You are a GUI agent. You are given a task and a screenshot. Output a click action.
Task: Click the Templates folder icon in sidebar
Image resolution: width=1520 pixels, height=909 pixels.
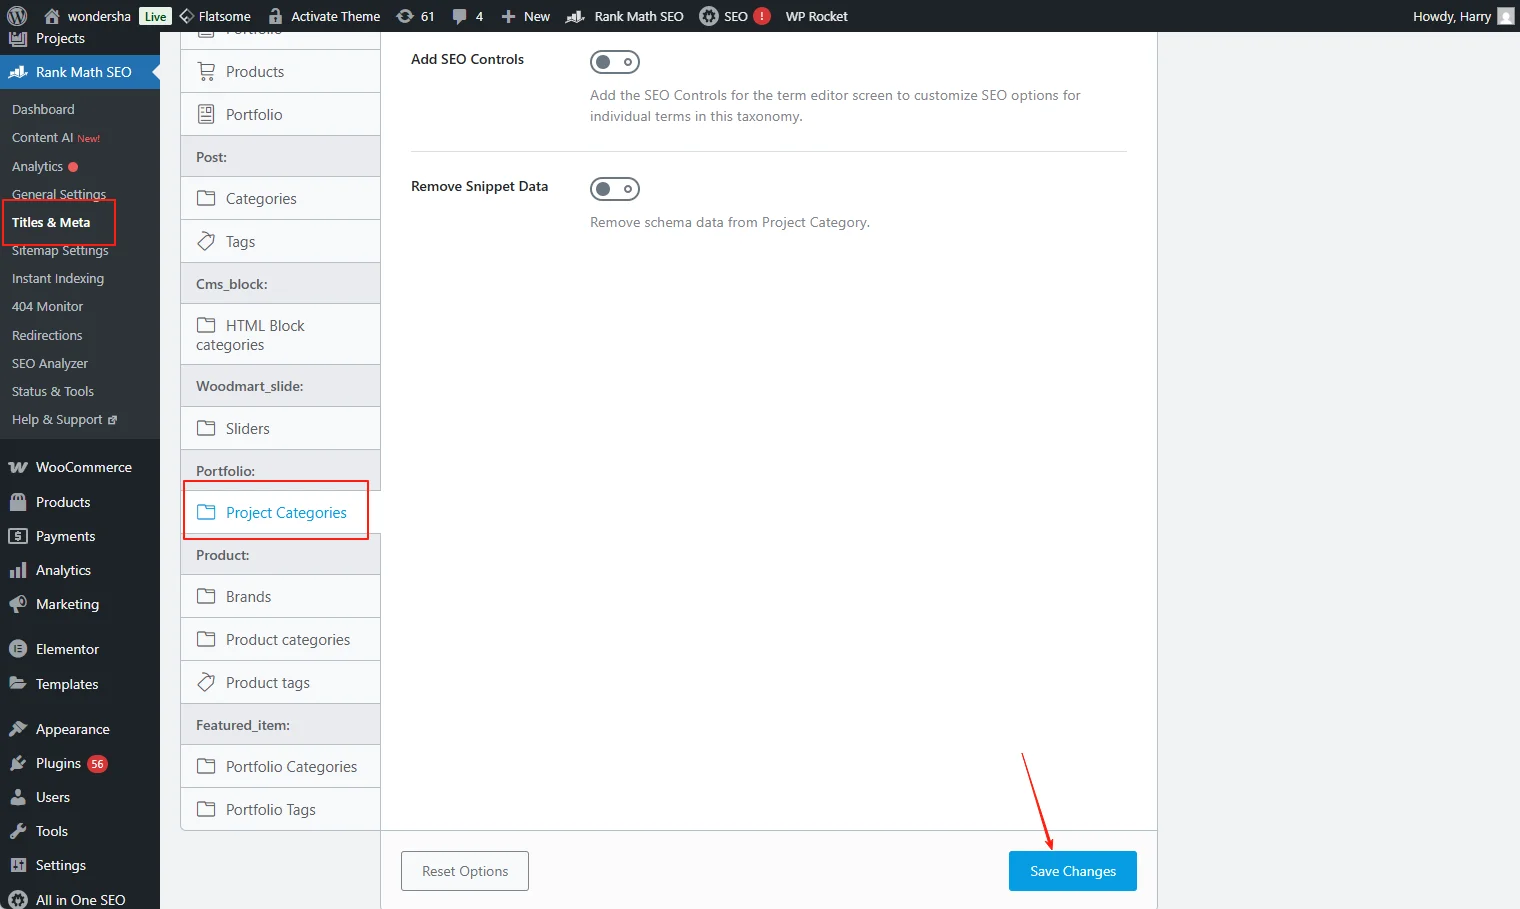pyautogui.click(x=18, y=684)
